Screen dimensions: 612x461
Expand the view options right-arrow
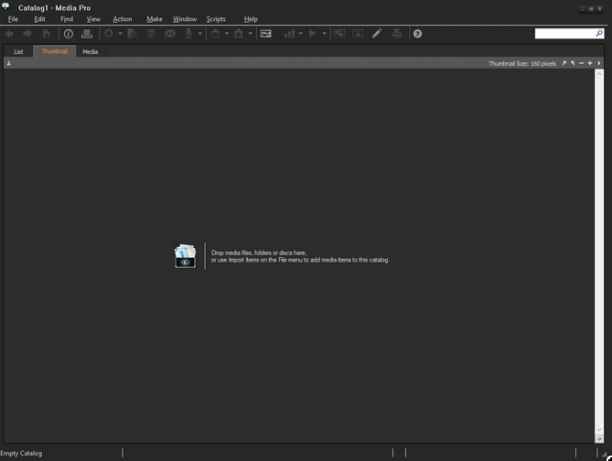[599, 63]
